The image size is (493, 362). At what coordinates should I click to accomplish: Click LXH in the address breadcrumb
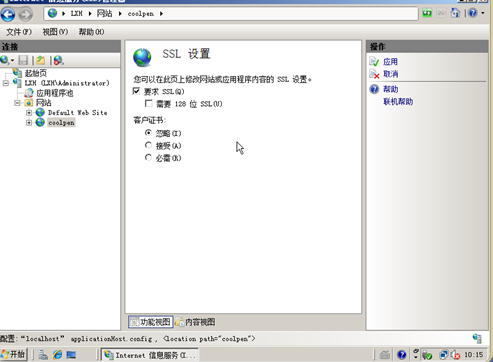click(x=76, y=14)
